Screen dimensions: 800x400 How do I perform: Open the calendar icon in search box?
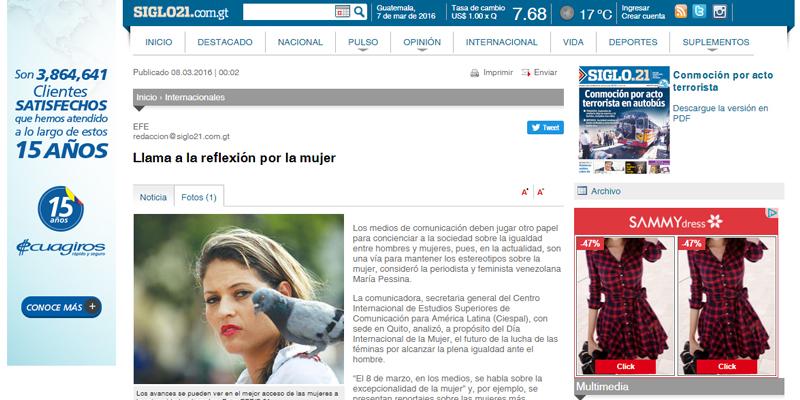(342, 12)
